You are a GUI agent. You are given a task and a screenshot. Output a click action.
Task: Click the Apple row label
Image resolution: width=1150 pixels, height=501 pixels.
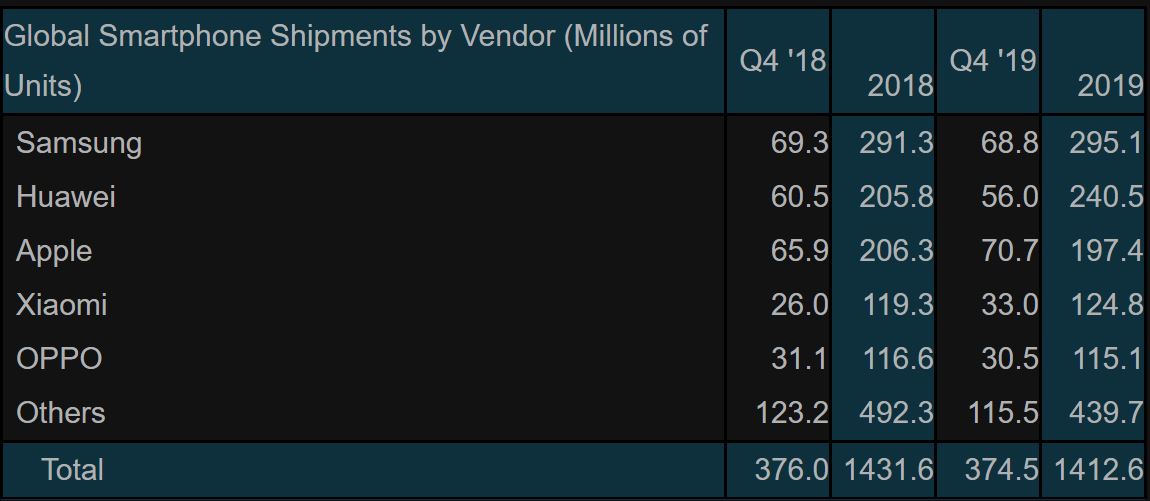[x=54, y=252]
